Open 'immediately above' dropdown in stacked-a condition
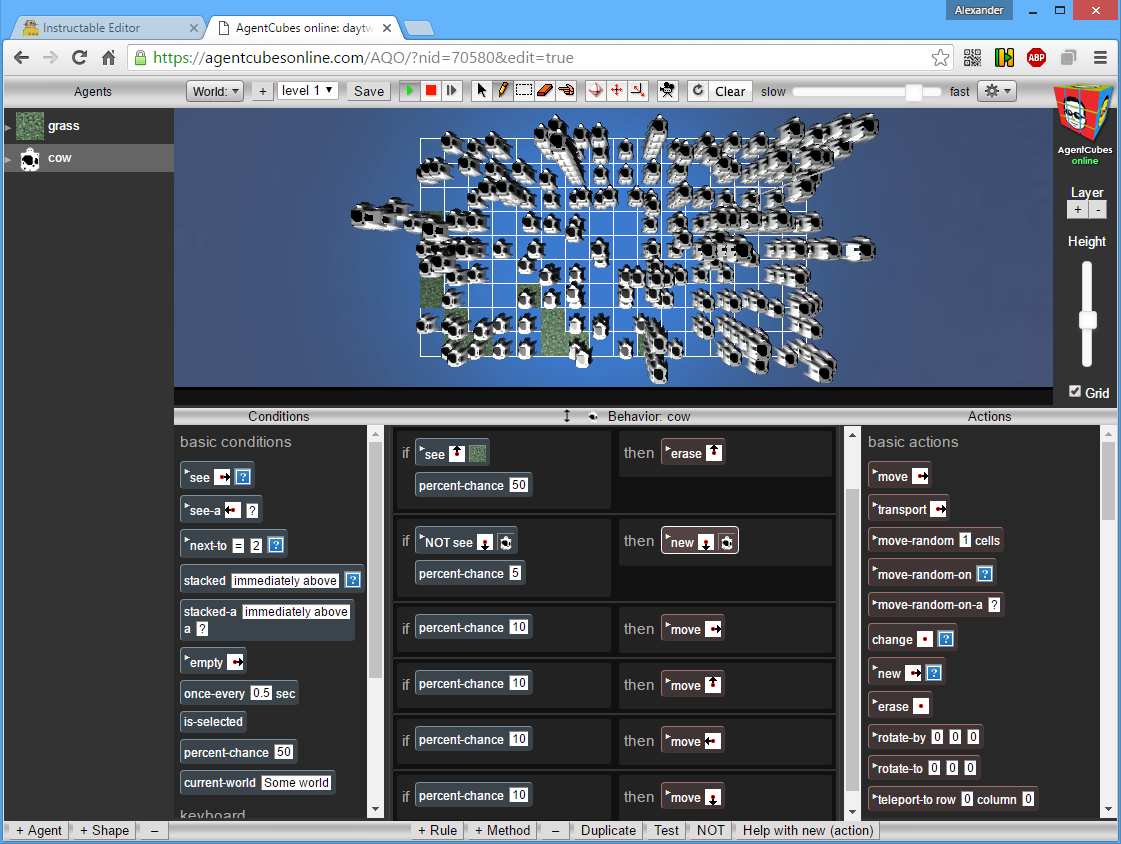1121x844 pixels. 296,612
